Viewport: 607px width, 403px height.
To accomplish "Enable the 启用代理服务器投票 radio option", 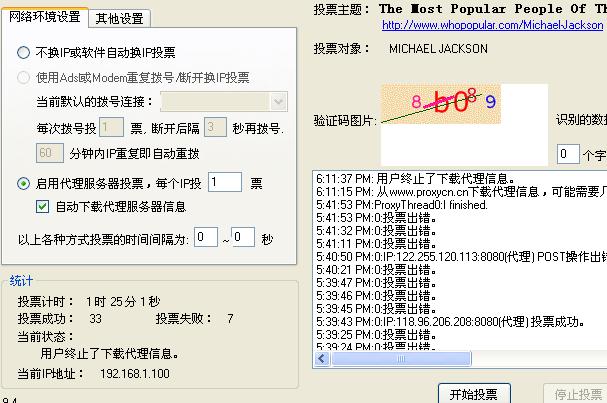I will point(24,182).
